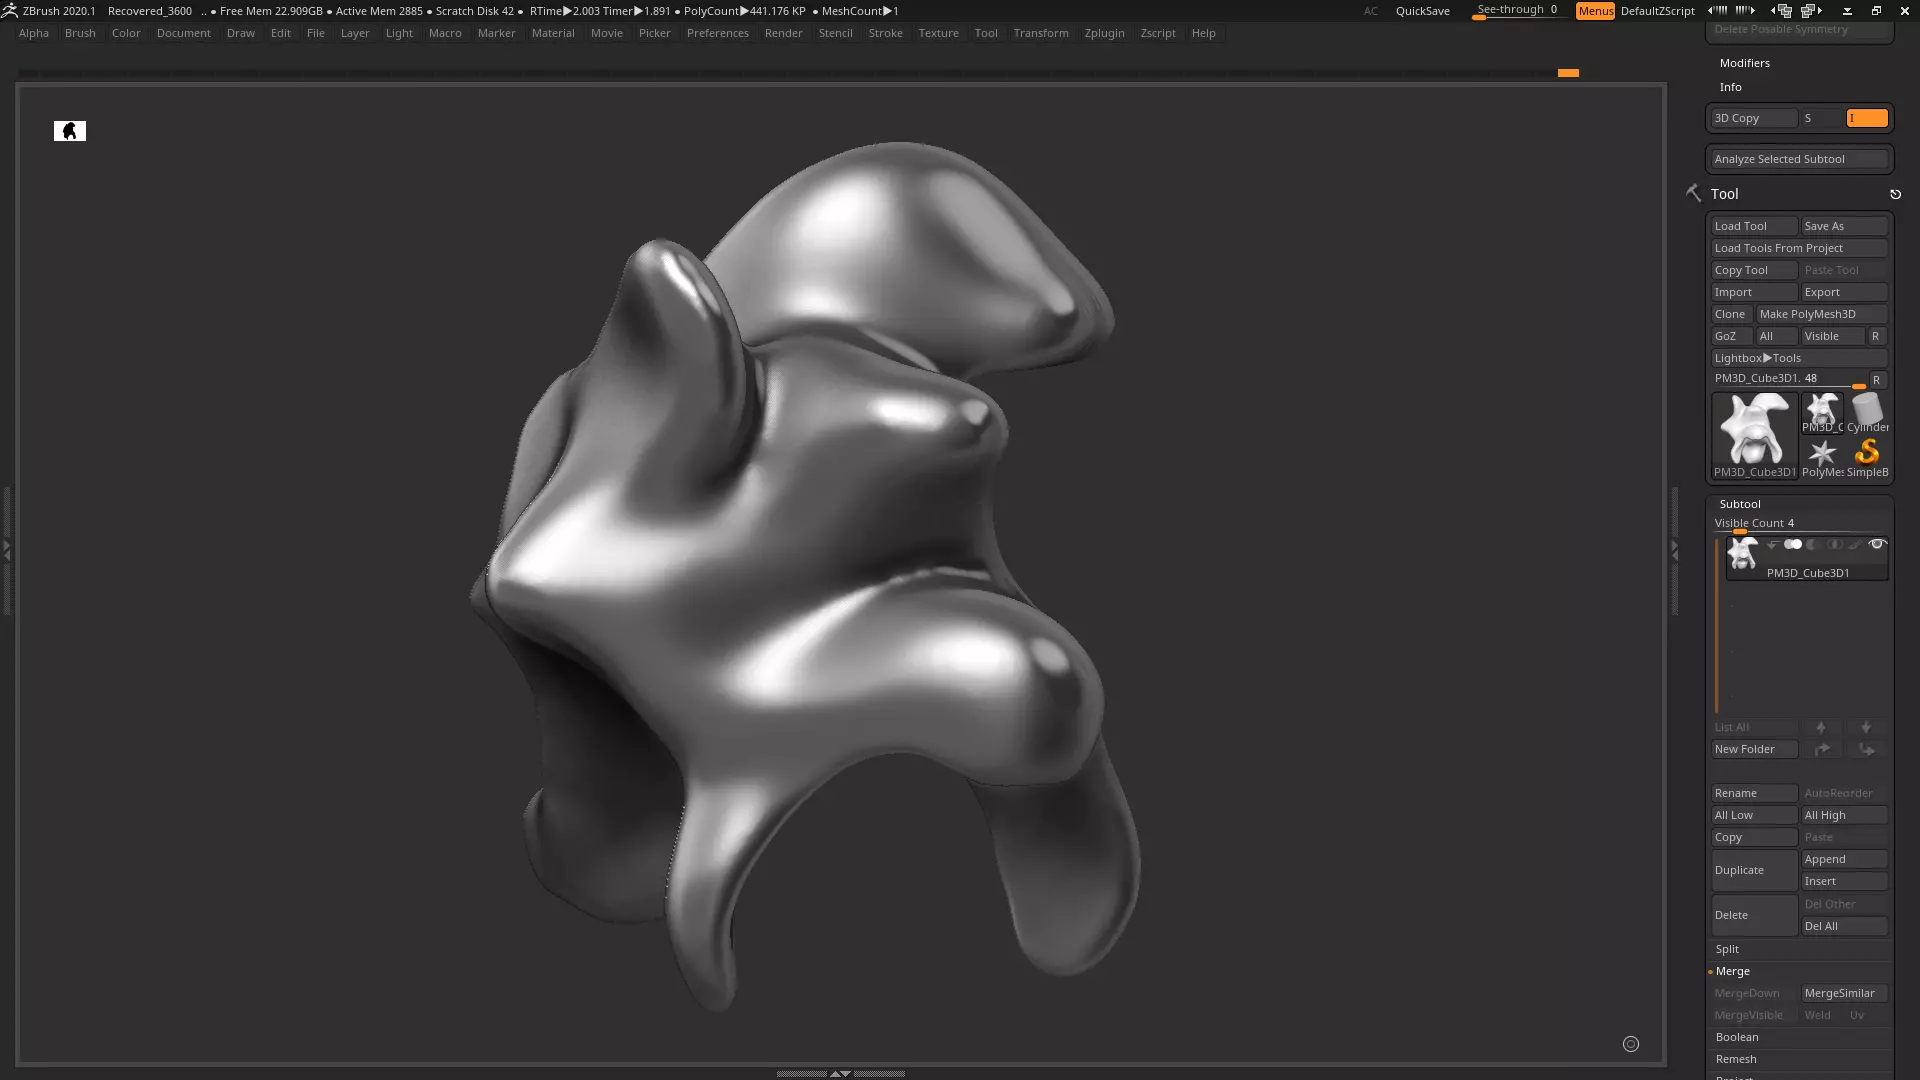
Task: Collapse the right tray divider arrow
Action: (x=1675, y=549)
